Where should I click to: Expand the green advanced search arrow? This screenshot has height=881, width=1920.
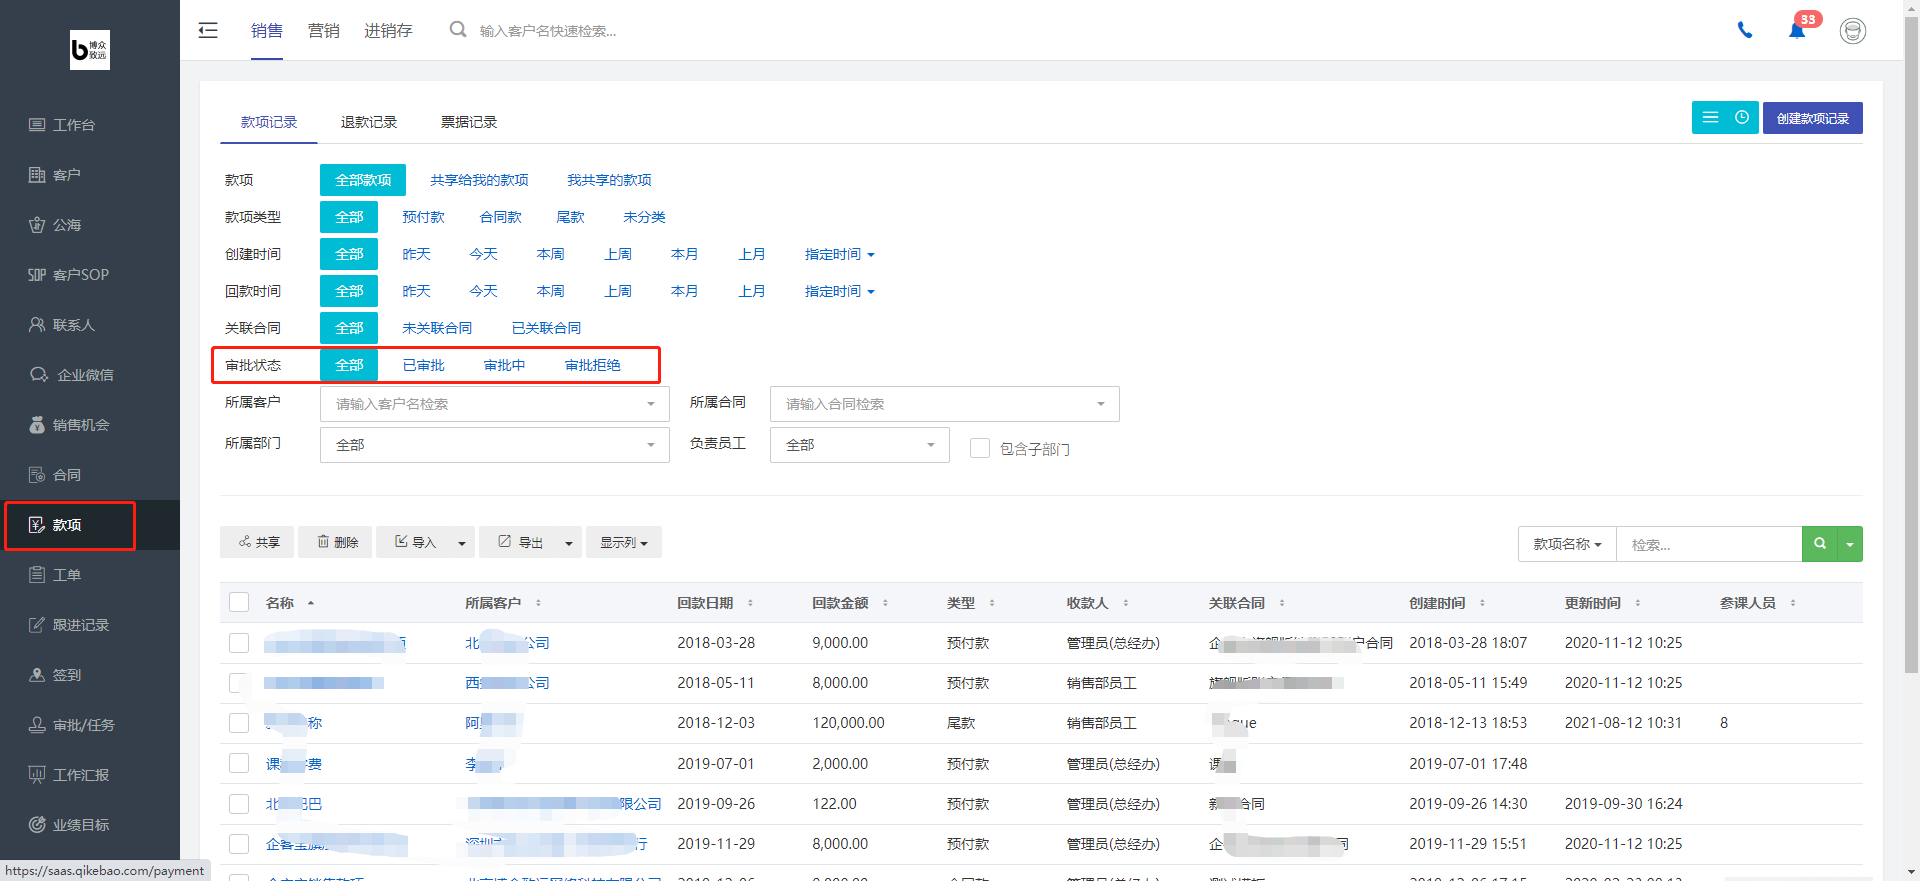coord(1850,544)
